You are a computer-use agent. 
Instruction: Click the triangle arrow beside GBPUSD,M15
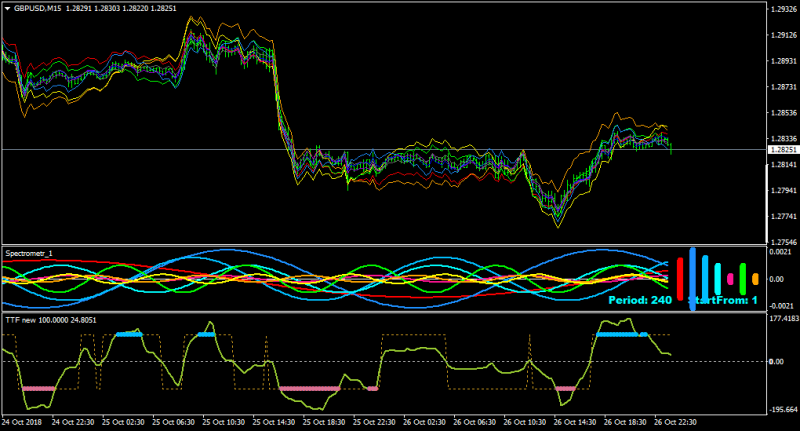(8, 9)
